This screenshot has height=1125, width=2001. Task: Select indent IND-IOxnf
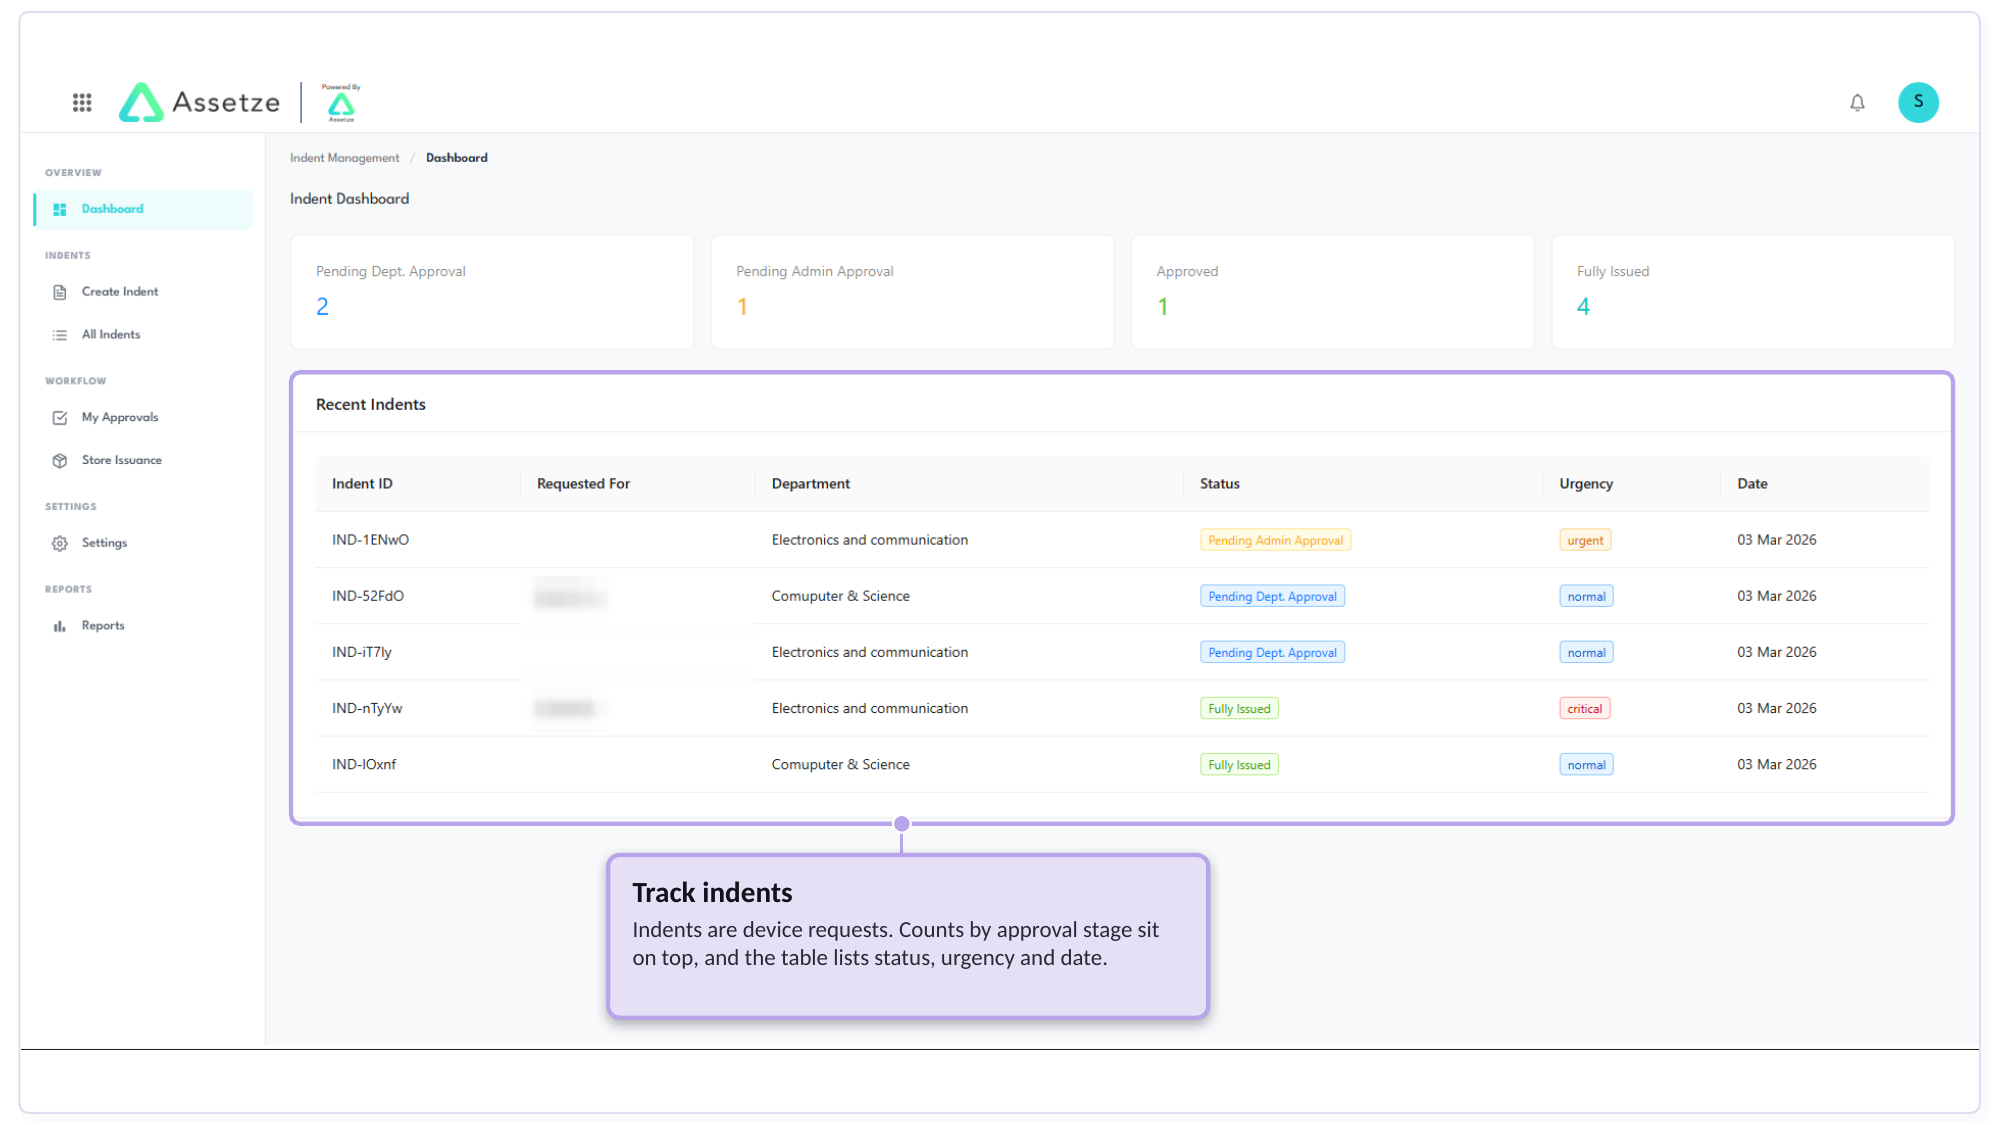[364, 764]
